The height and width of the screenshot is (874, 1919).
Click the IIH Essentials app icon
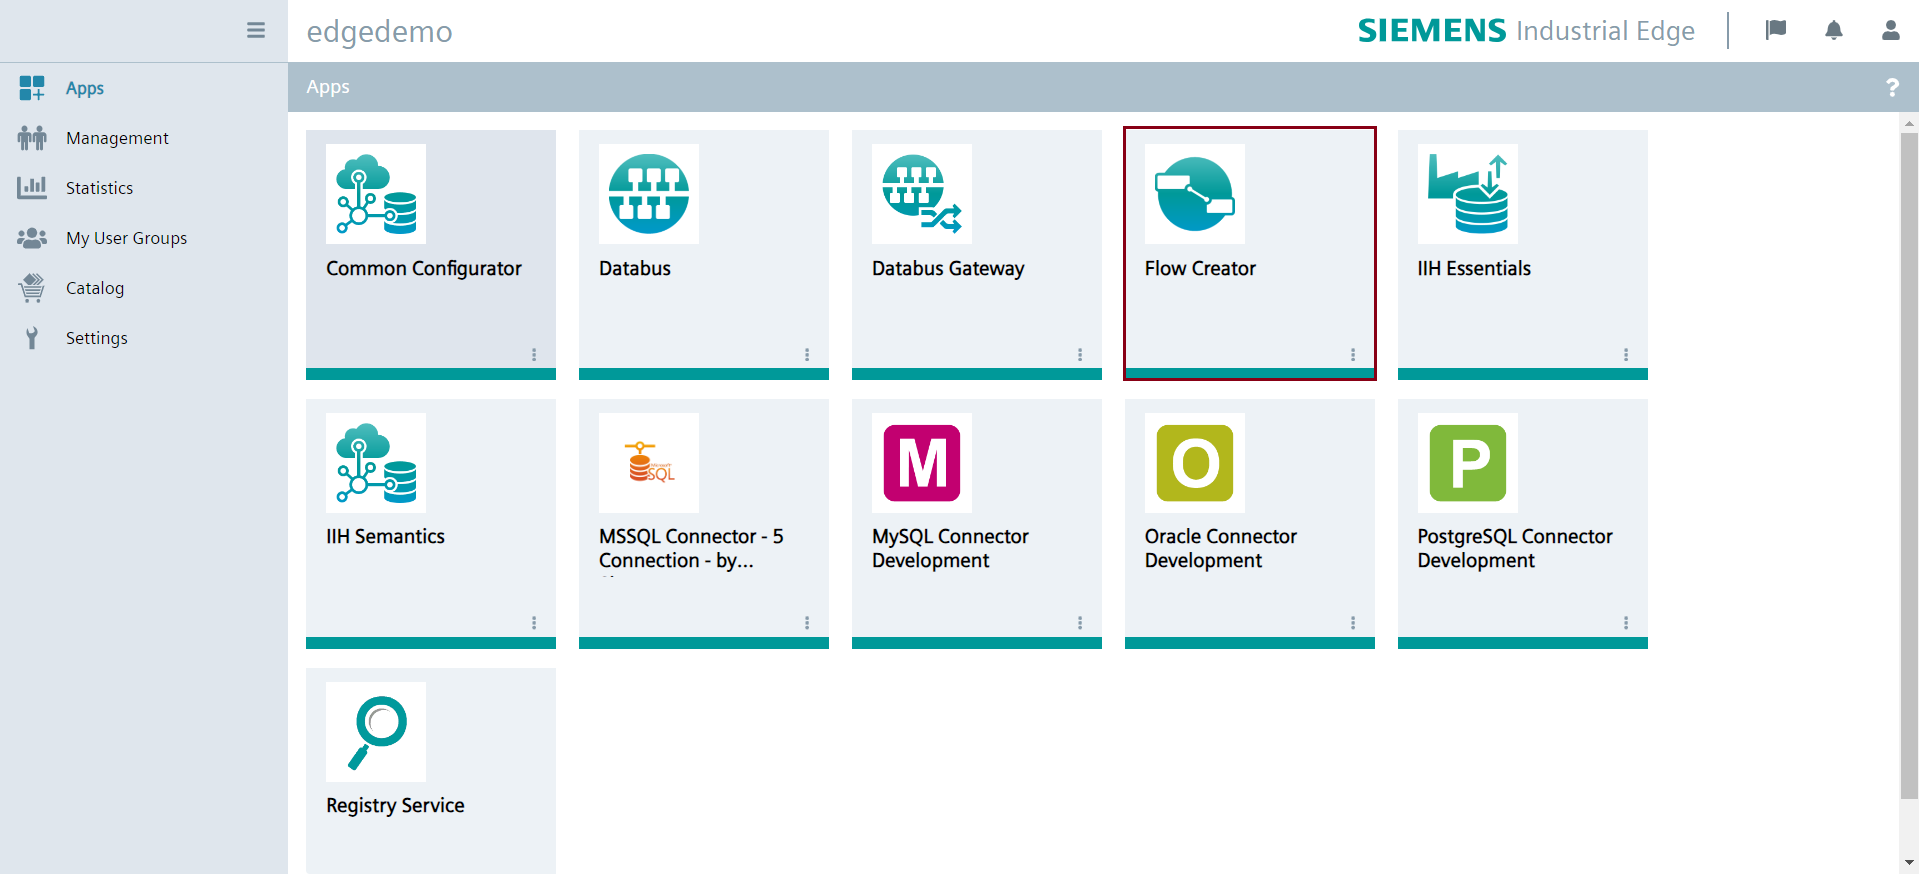point(1467,194)
